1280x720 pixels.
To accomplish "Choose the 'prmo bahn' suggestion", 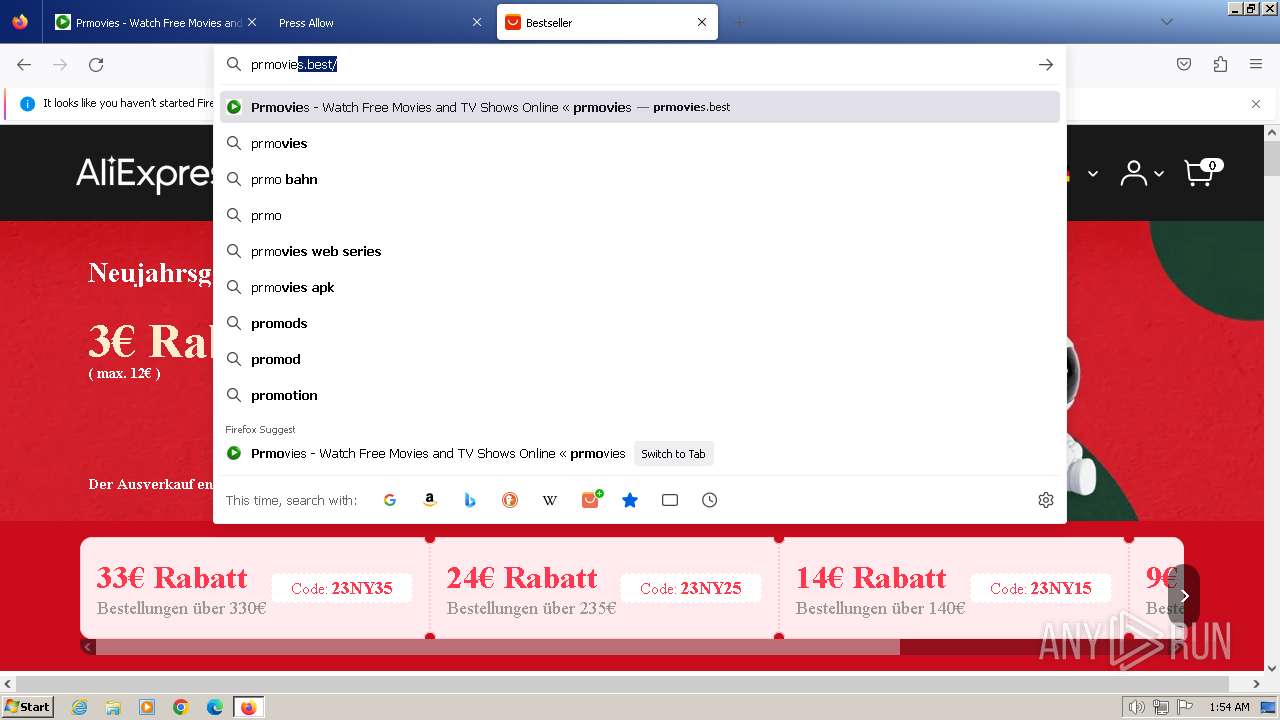I will 640,179.
